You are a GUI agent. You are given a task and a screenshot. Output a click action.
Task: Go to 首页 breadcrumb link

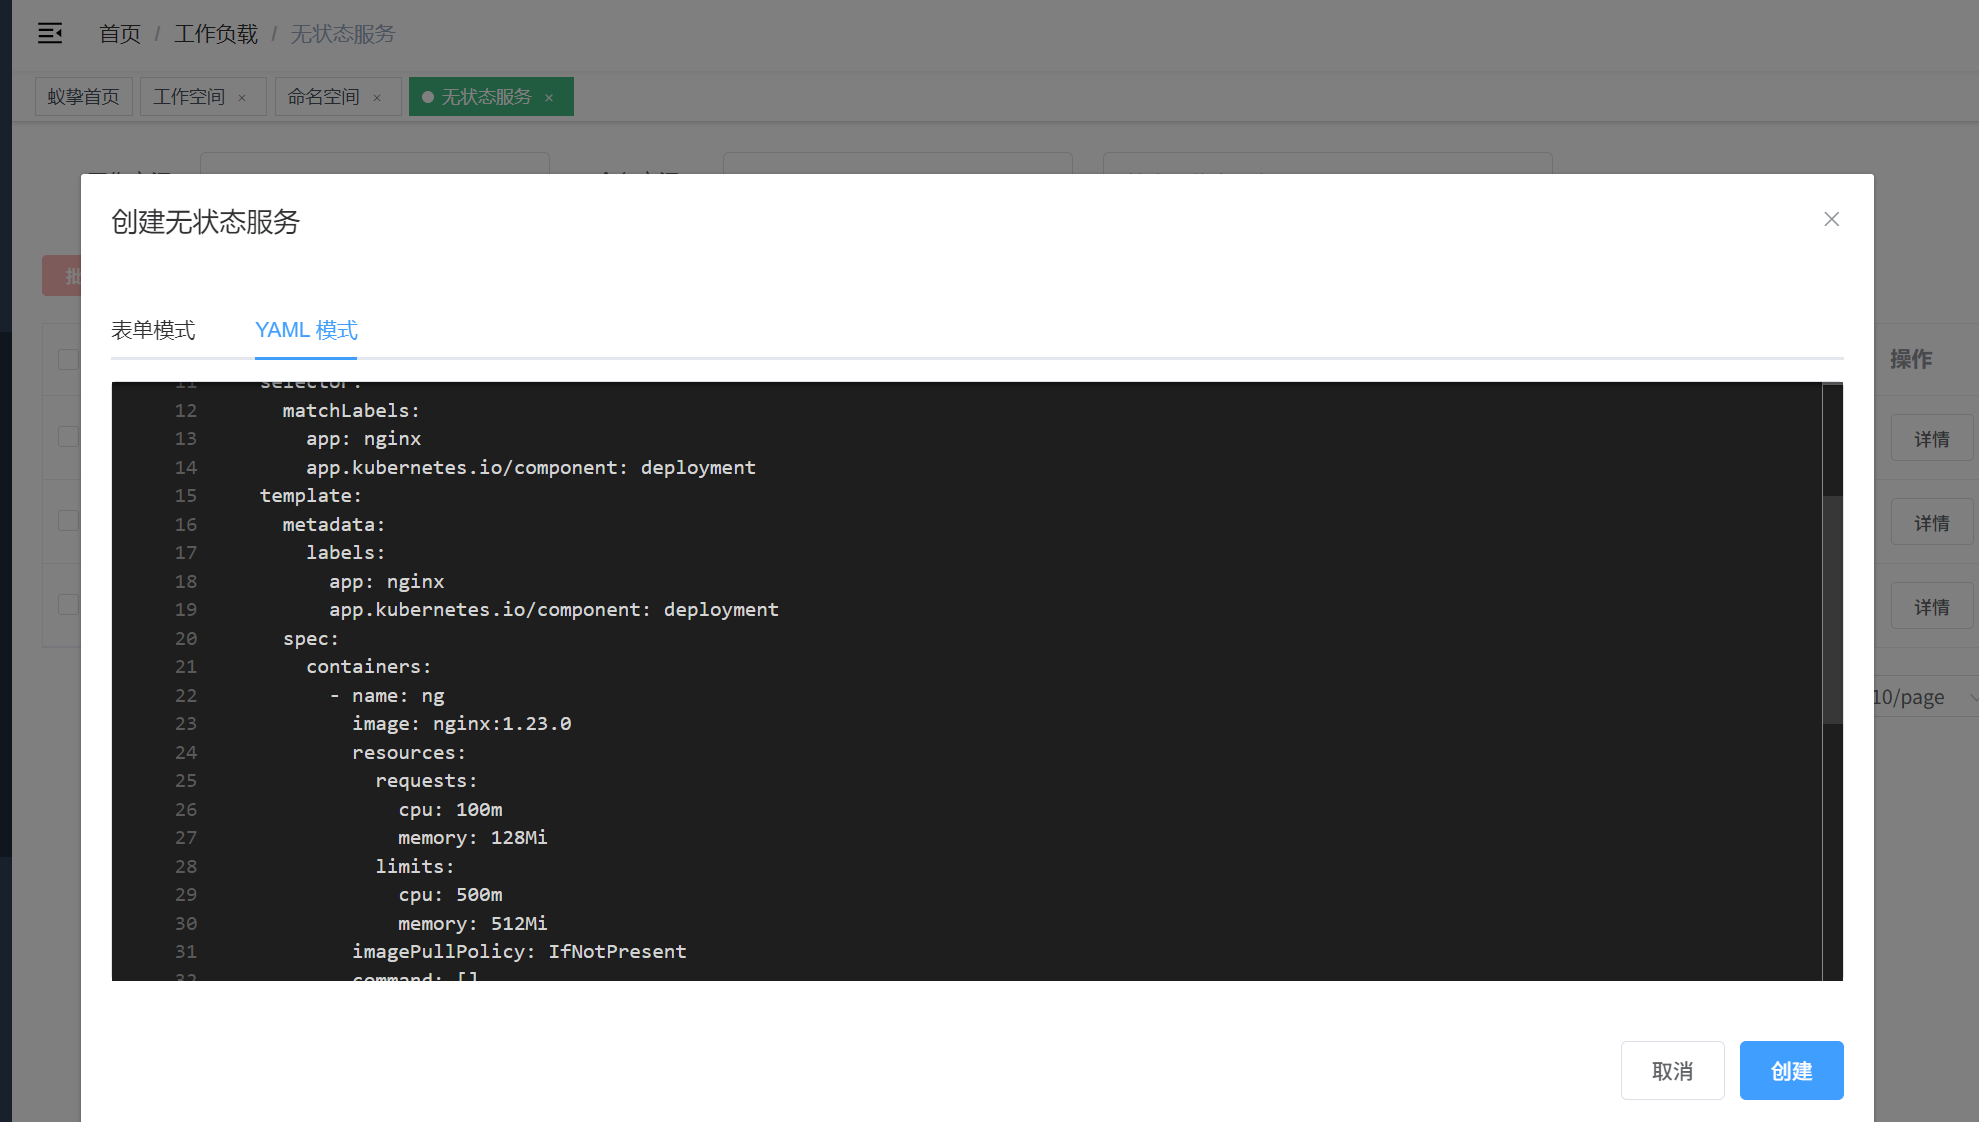coord(119,34)
